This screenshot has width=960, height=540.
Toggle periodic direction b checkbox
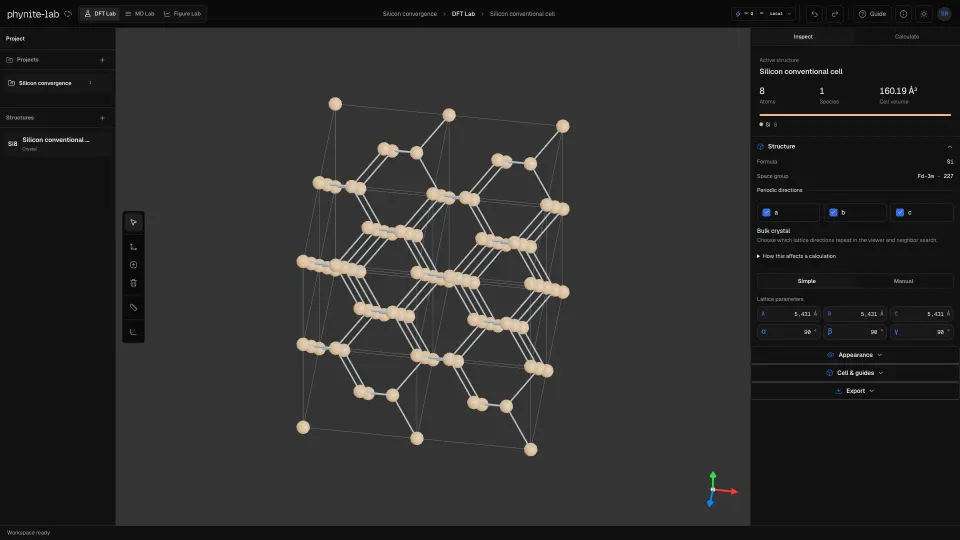833,212
